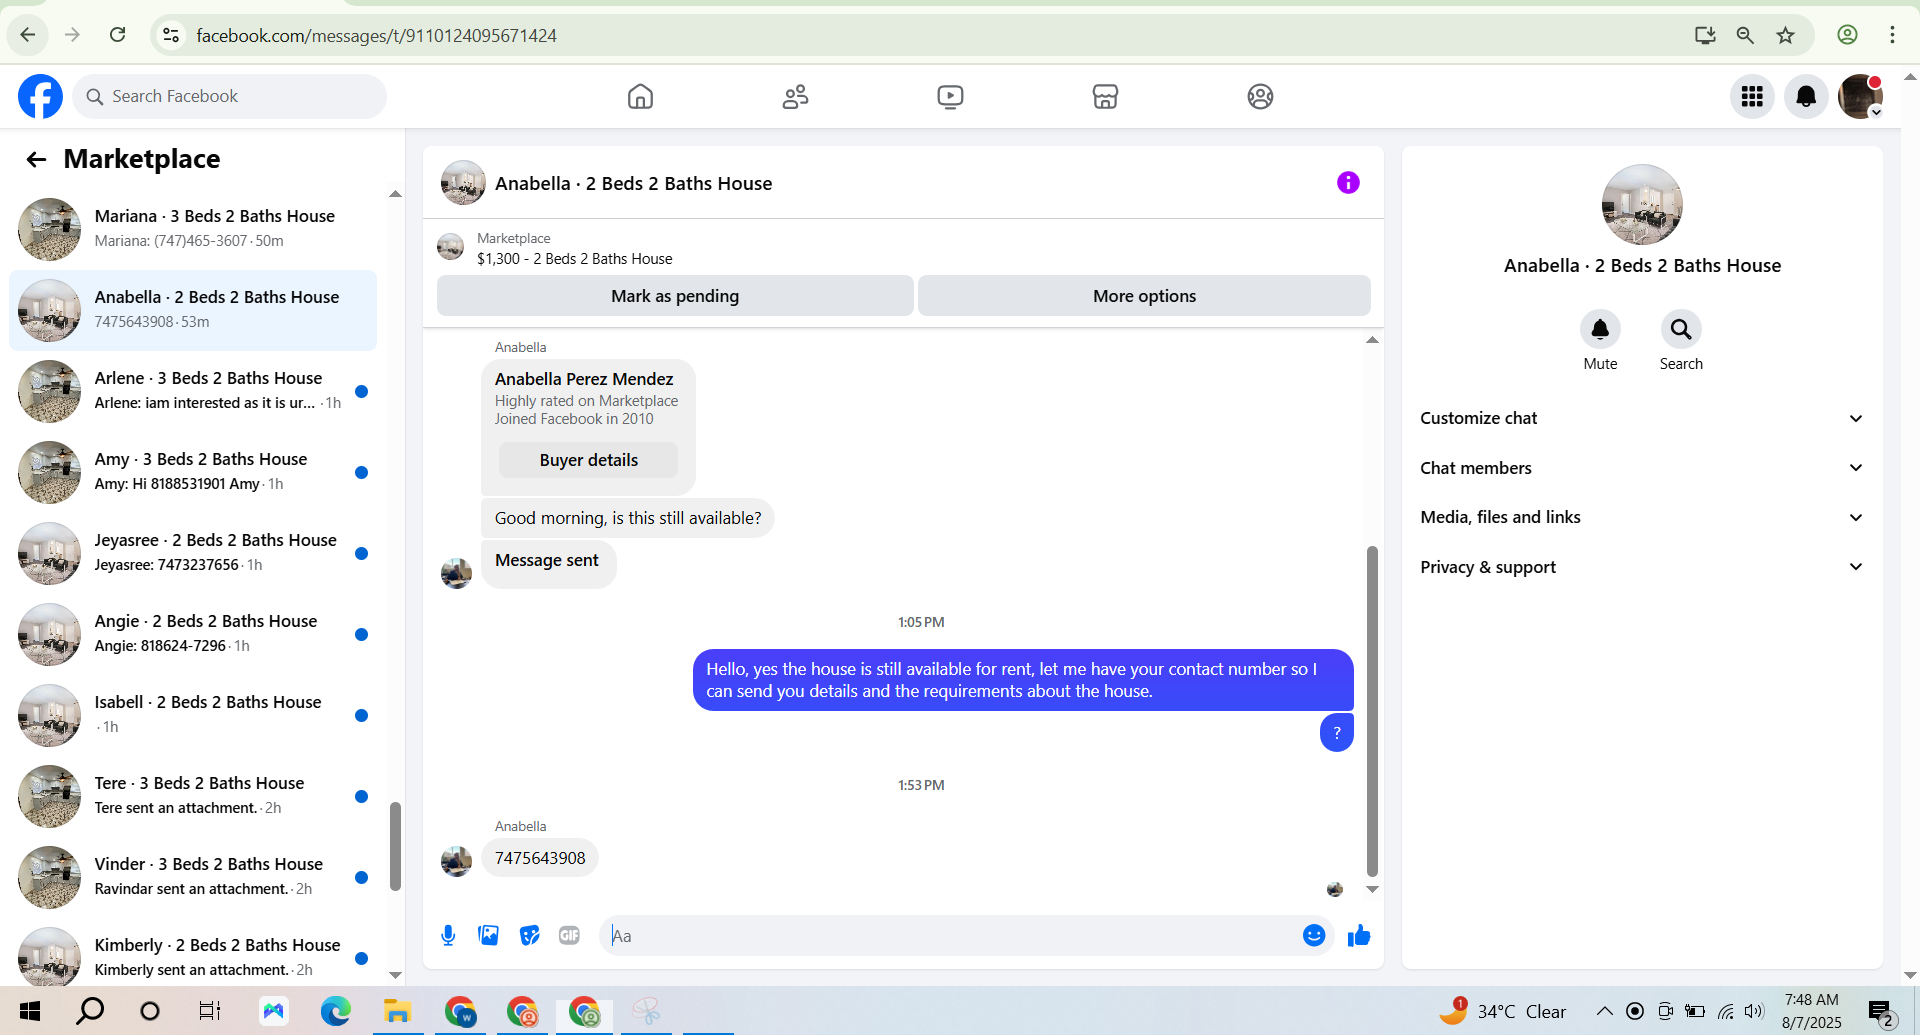The width and height of the screenshot is (1920, 1035).
Task: Open the Facebook Home feed icon
Action: tap(640, 96)
